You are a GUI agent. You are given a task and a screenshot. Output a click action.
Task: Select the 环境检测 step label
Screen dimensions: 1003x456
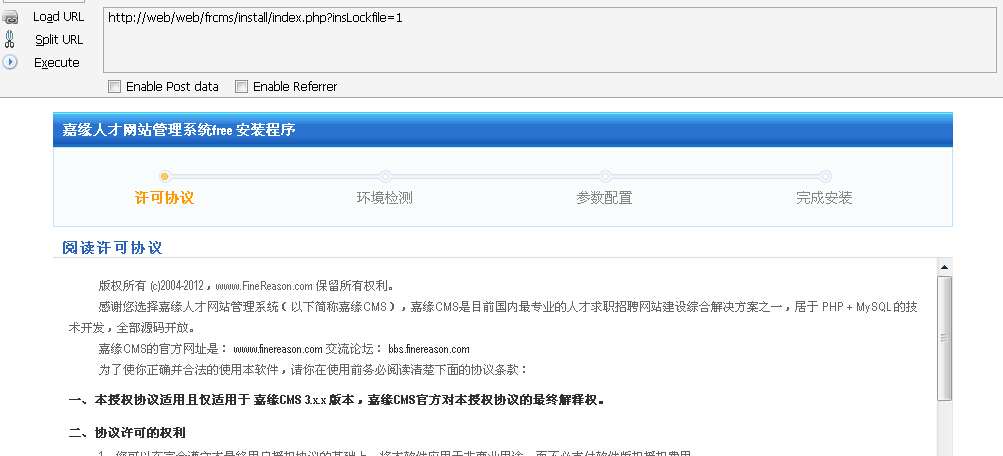(x=385, y=198)
